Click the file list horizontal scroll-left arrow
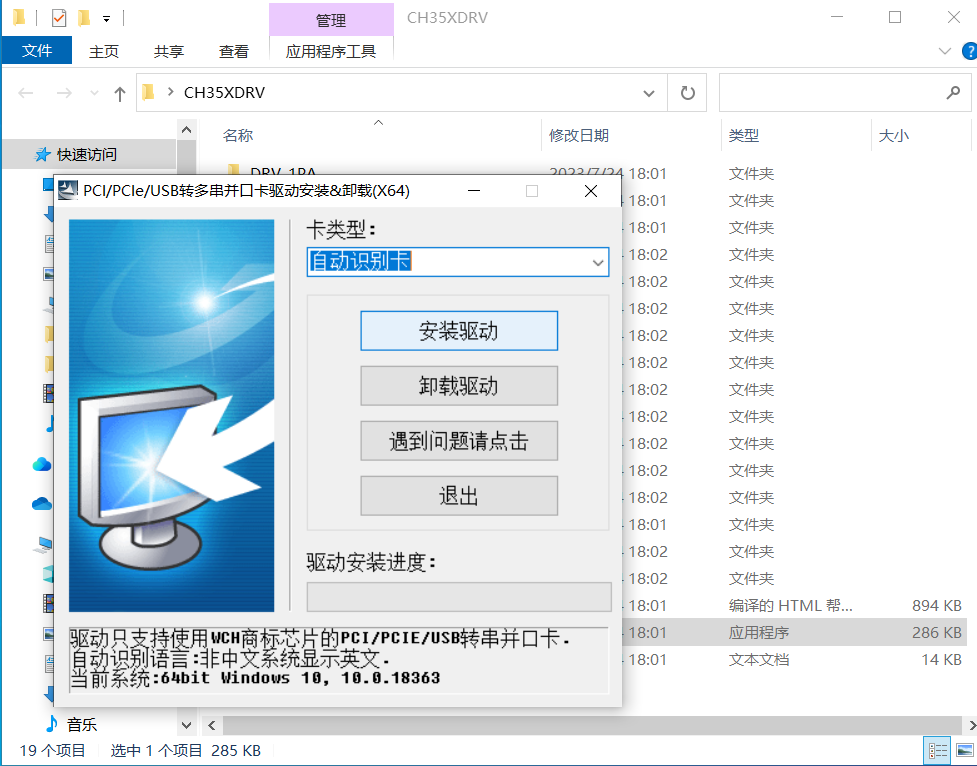 pyautogui.click(x=212, y=725)
